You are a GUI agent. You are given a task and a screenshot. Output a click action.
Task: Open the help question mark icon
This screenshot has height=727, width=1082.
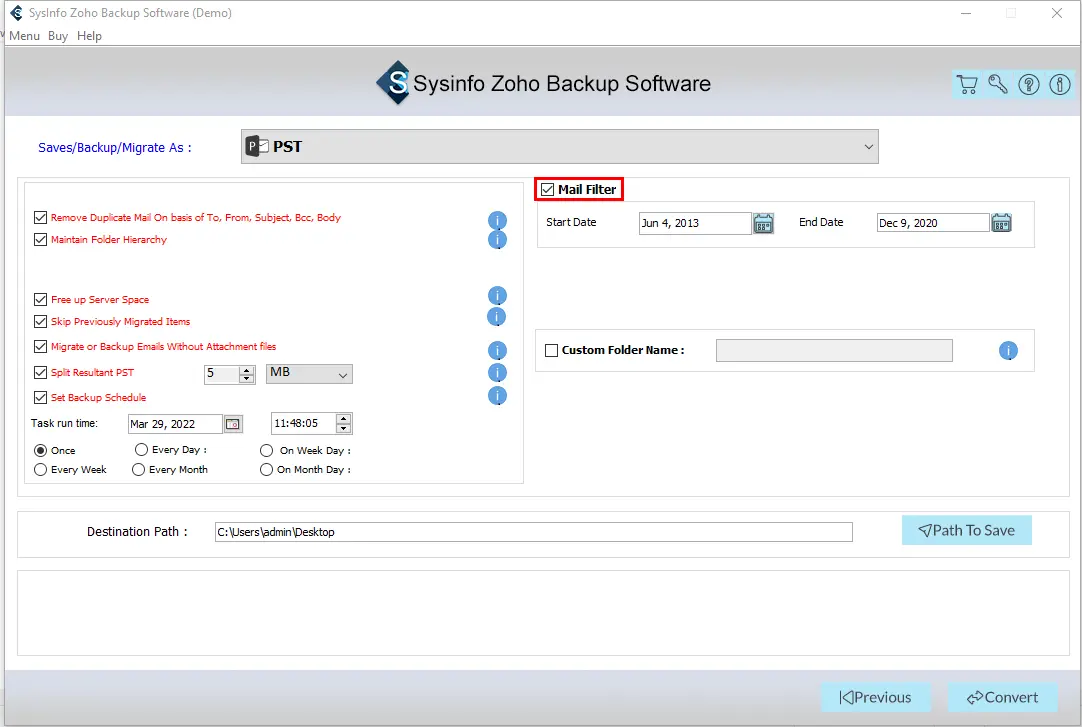pos(1029,85)
